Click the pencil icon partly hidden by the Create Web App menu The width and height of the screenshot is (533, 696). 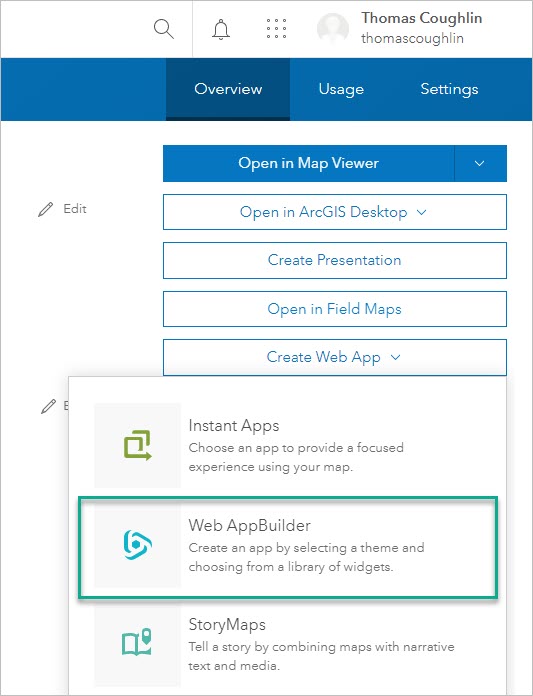(x=48, y=406)
